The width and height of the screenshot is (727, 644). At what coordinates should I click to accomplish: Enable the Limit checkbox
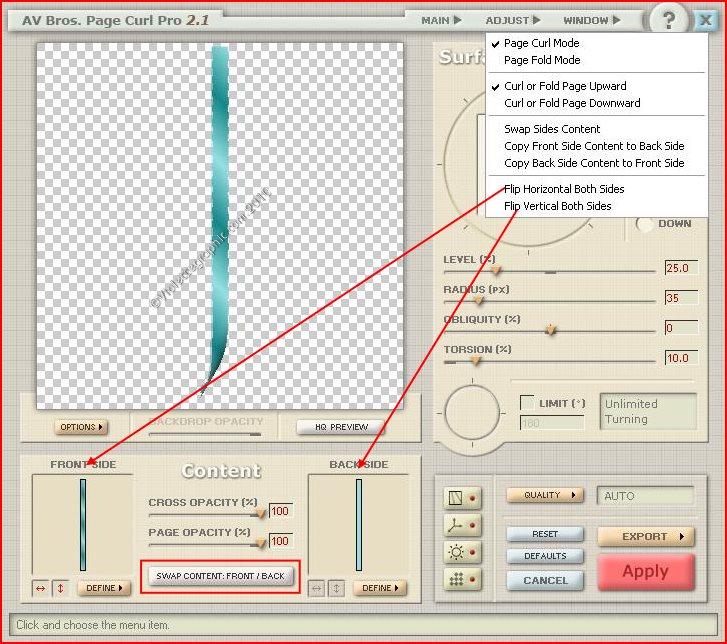[x=527, y=402]
